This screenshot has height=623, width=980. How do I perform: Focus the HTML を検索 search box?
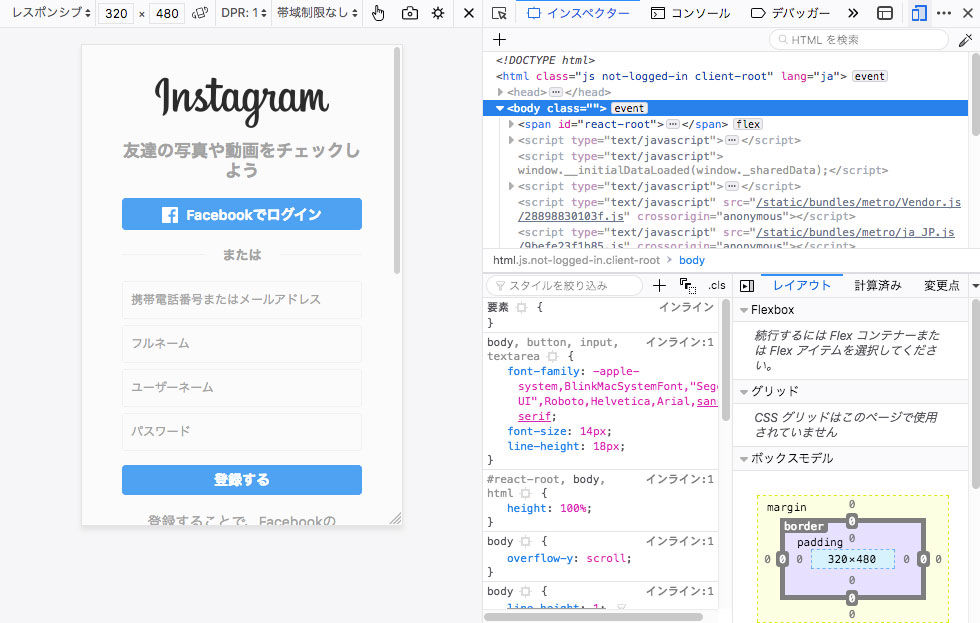pyautogui.click(x=859, y=40)
